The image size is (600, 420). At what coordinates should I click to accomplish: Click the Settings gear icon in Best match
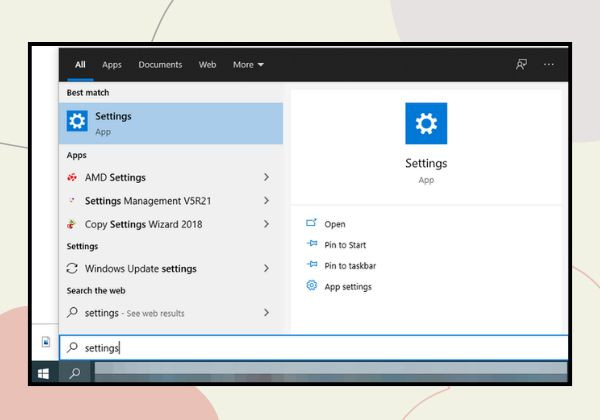tap(77, 121)
